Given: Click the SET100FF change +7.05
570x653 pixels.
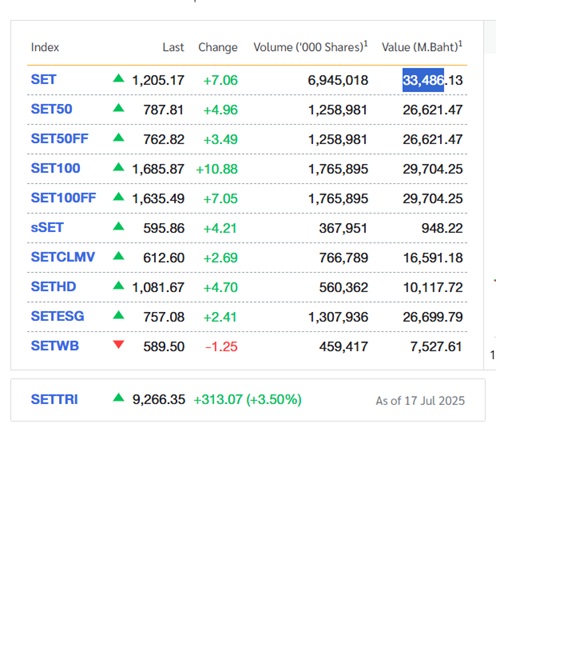Looking at the screenshot, I should click(220, 198).
